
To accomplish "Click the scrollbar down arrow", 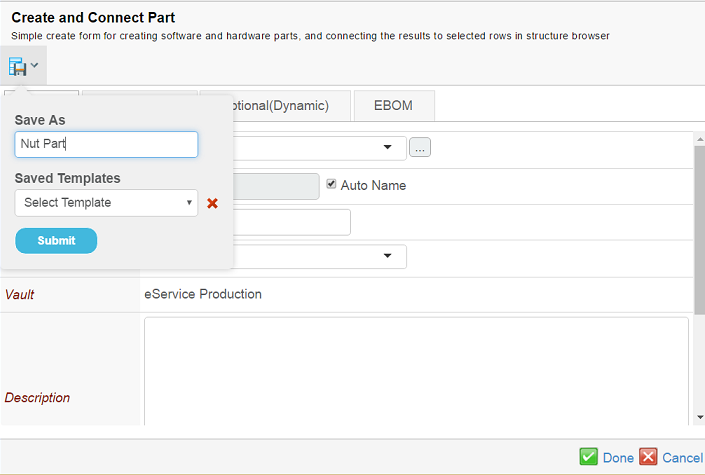I will pos(698,417).
